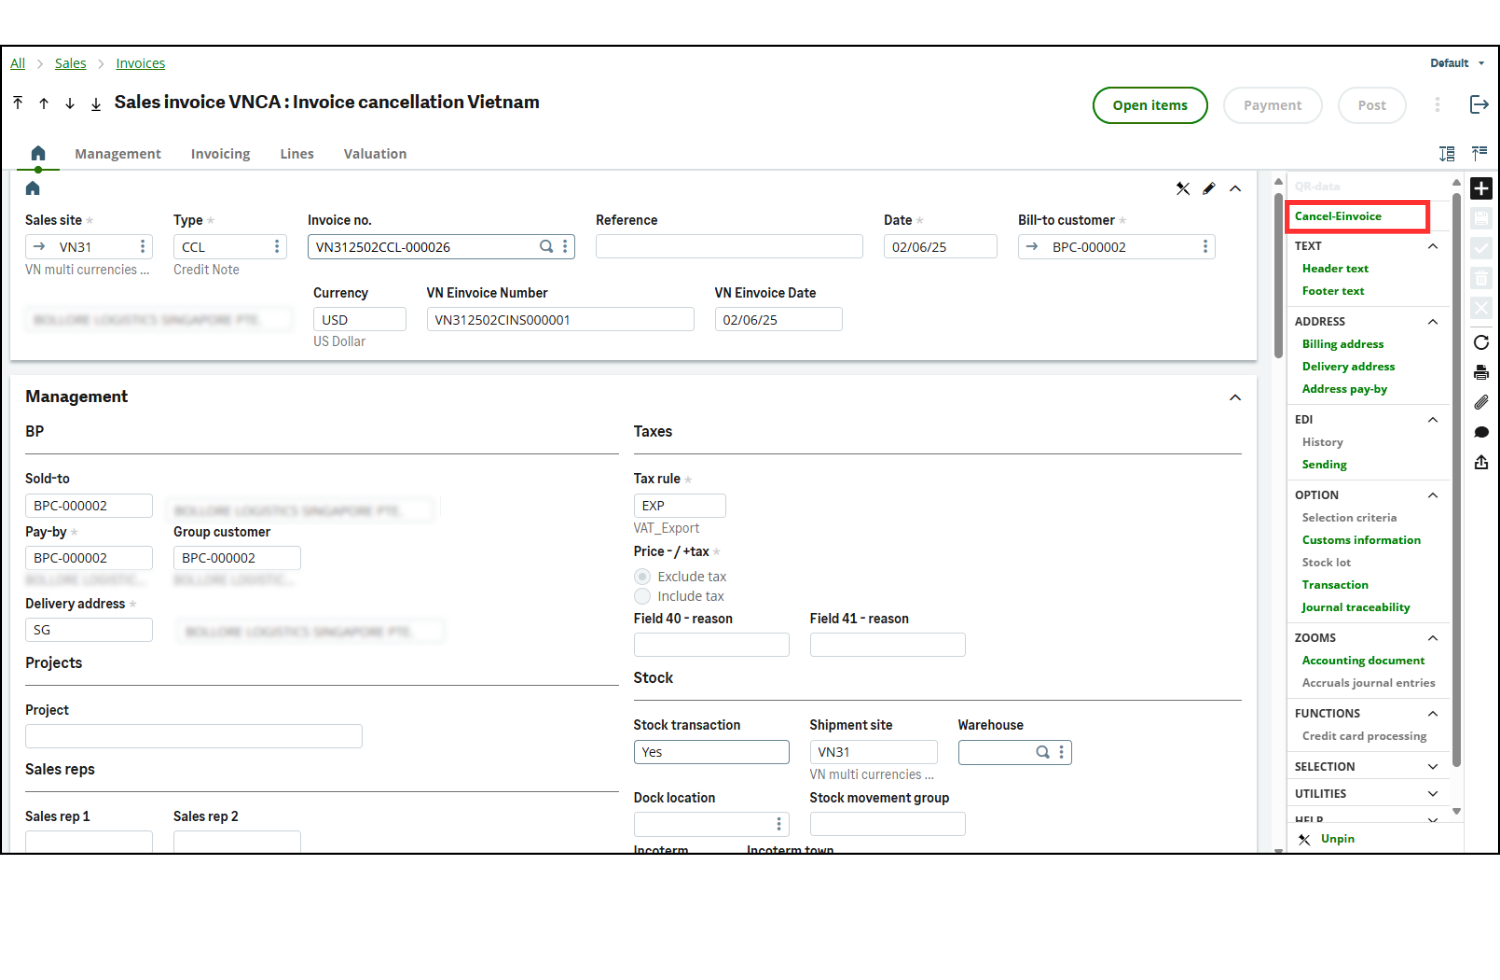Click the Cancel-Einvoice link
The width and height of the screenshot is (1500, 980).
point(1338,216)
